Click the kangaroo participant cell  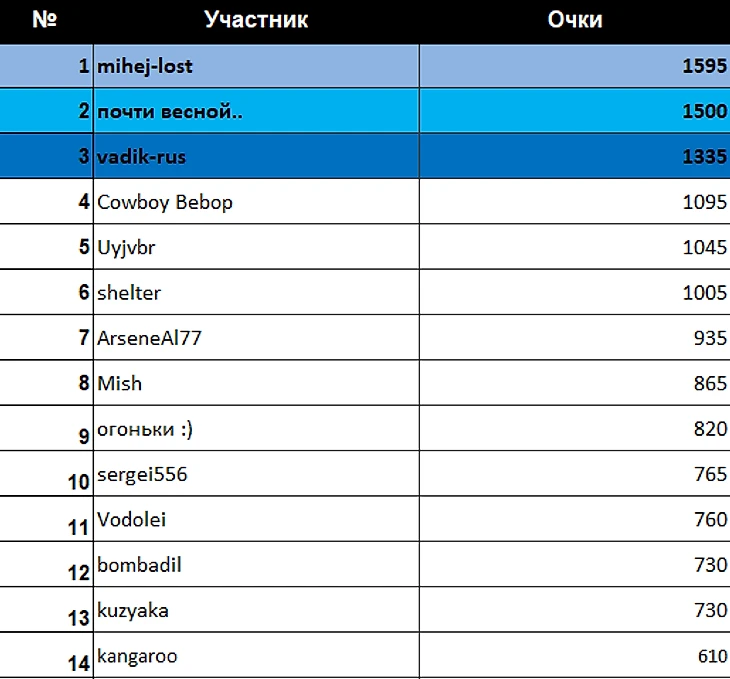click(x=256, y=656)
